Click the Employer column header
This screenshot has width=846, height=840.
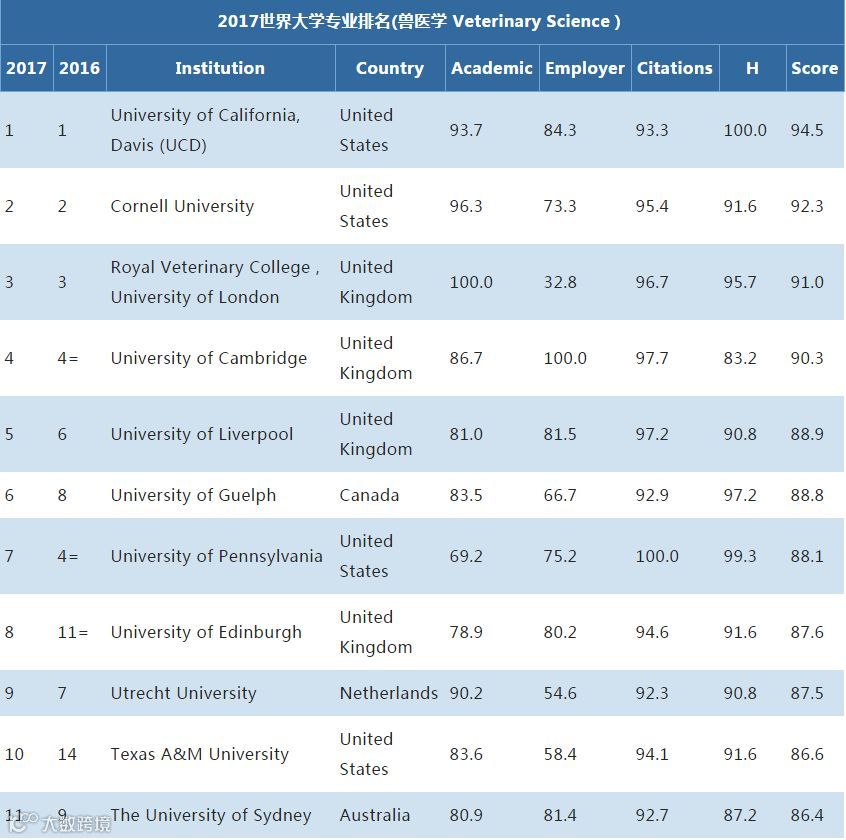585,68
